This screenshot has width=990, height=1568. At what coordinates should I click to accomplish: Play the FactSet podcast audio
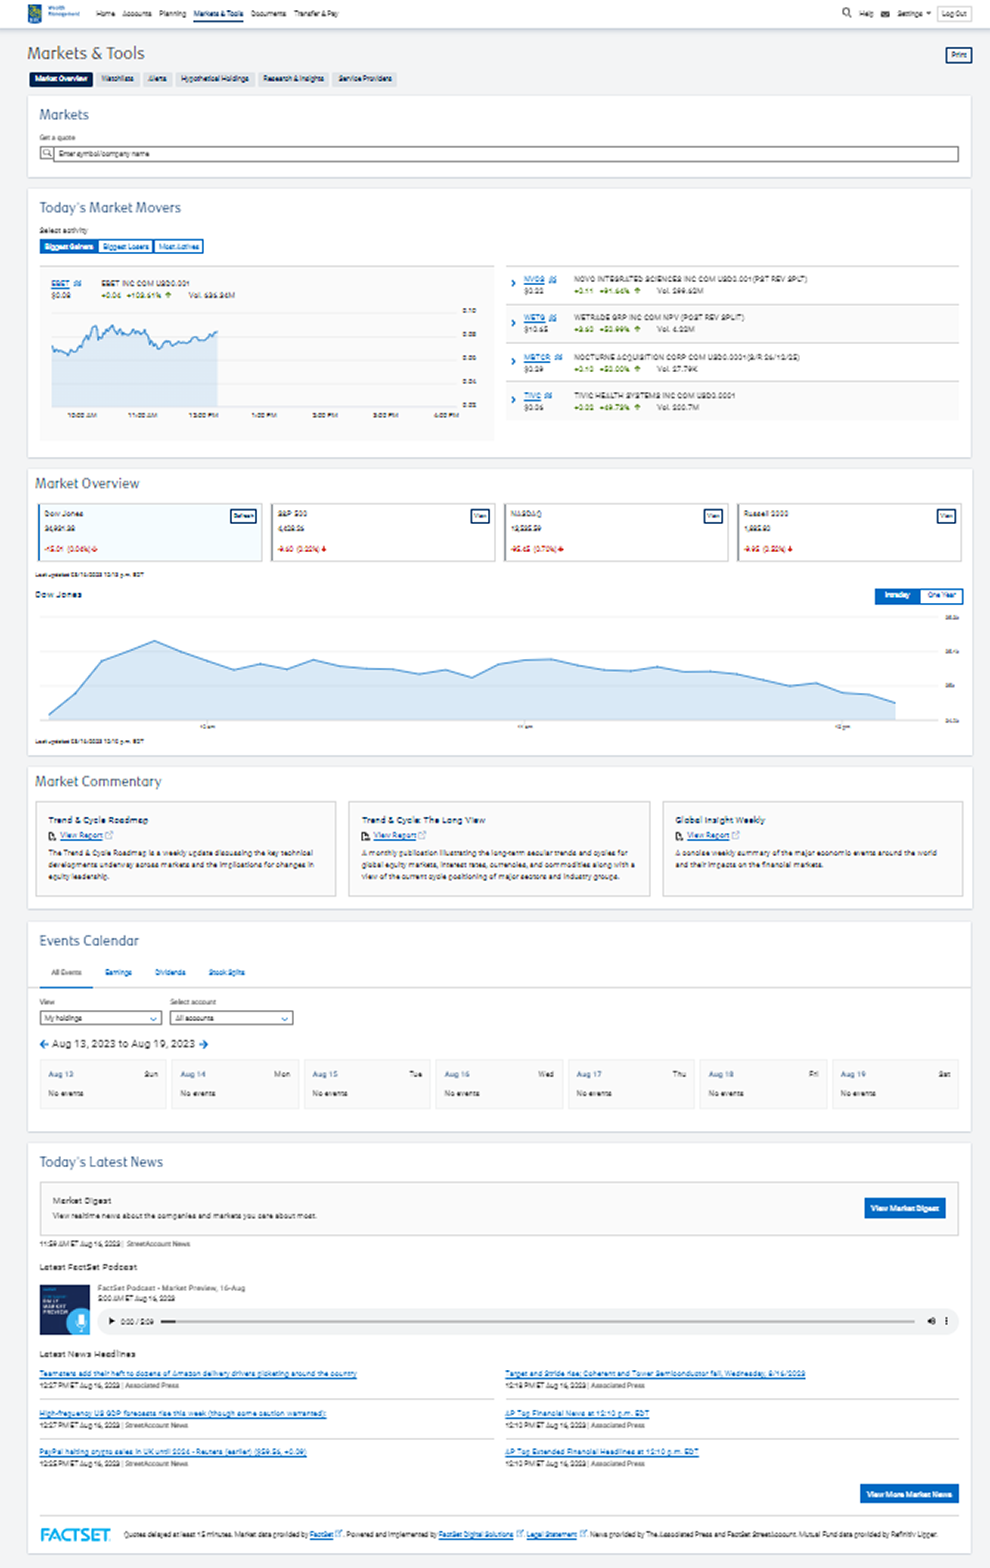112,1321
